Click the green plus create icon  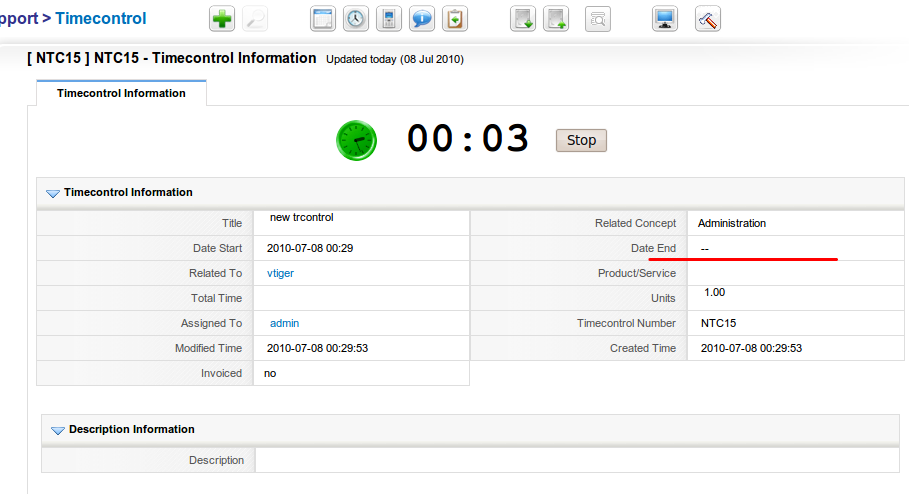pyautogui.click(x=222, y=19)
